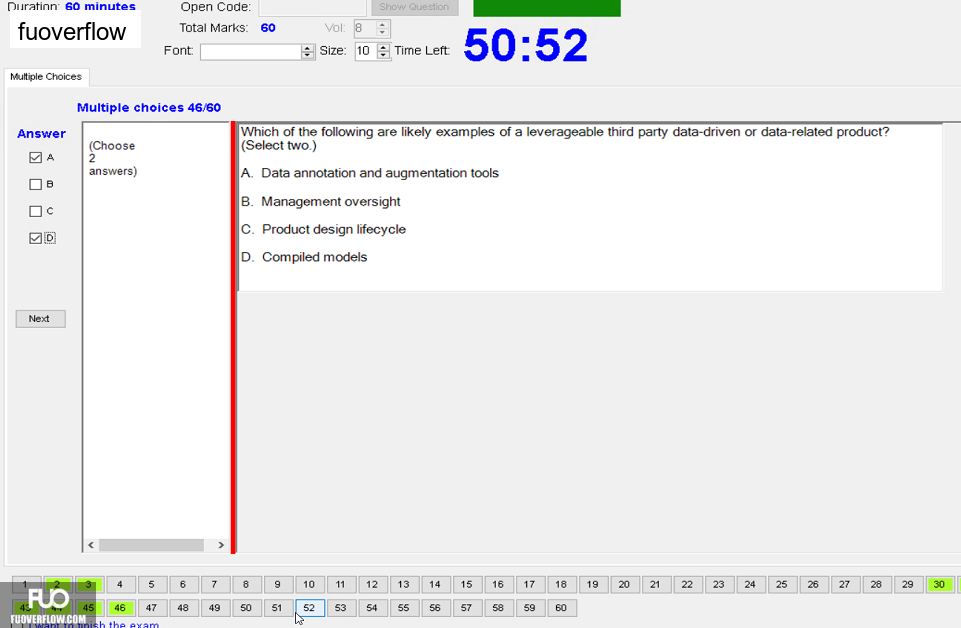Go to question 17
The height and width of the screenshot is (628, 961).
530,584
